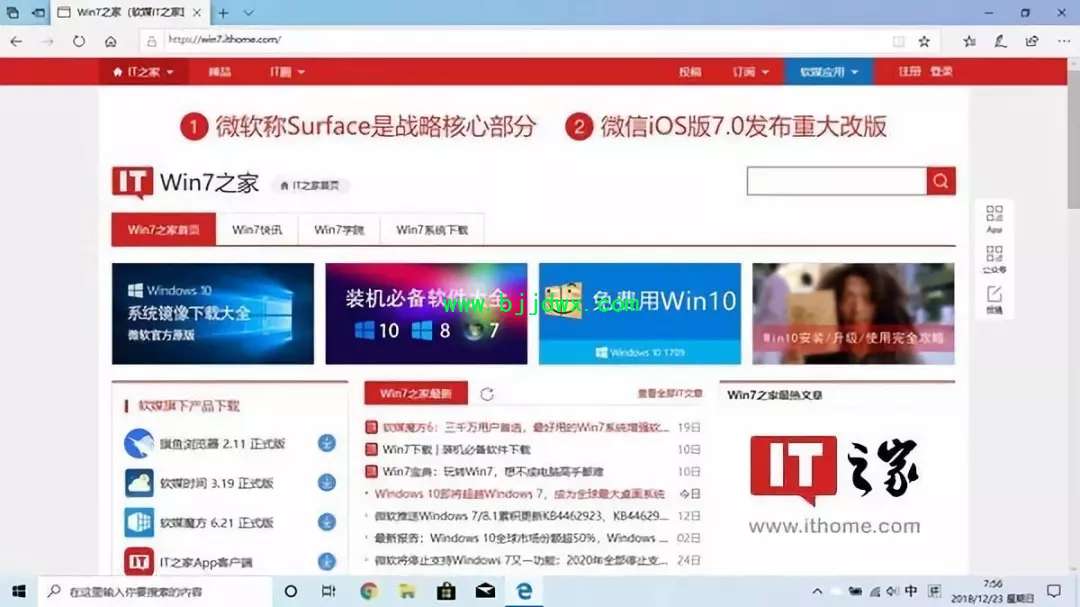Click the red search magnifier button
Screen dimensions: 1080x607
[x=941, y=181]
